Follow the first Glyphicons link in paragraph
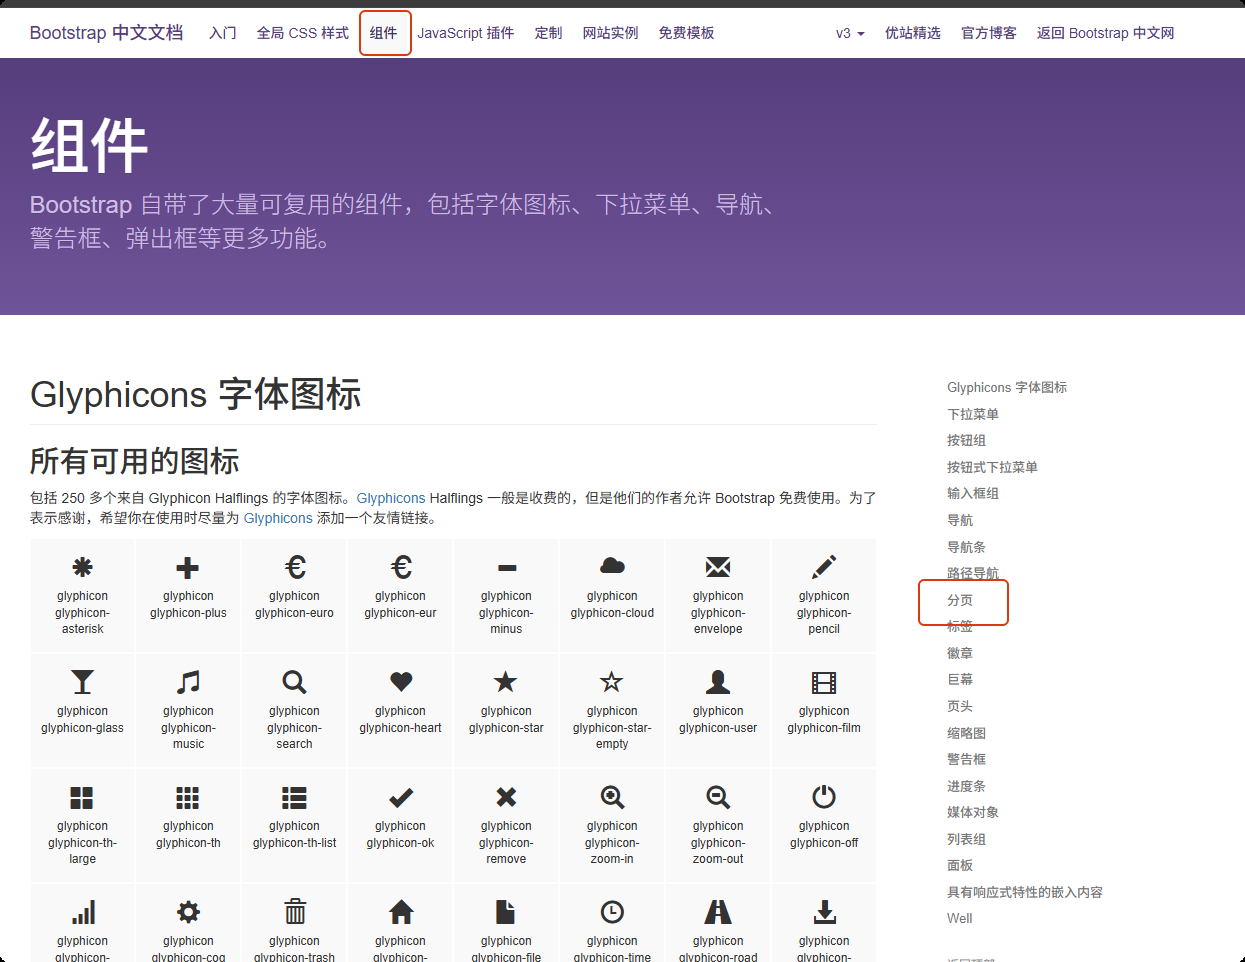This screenshot has height=962, width=1245. pyautogui.click(x=391, y=498)
